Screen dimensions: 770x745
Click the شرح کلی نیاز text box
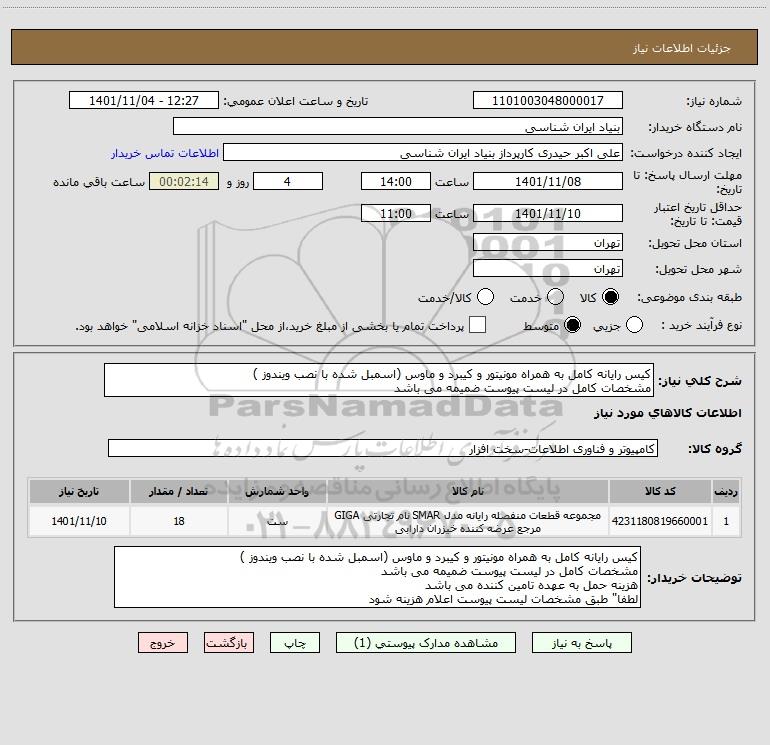coord(379,380)
